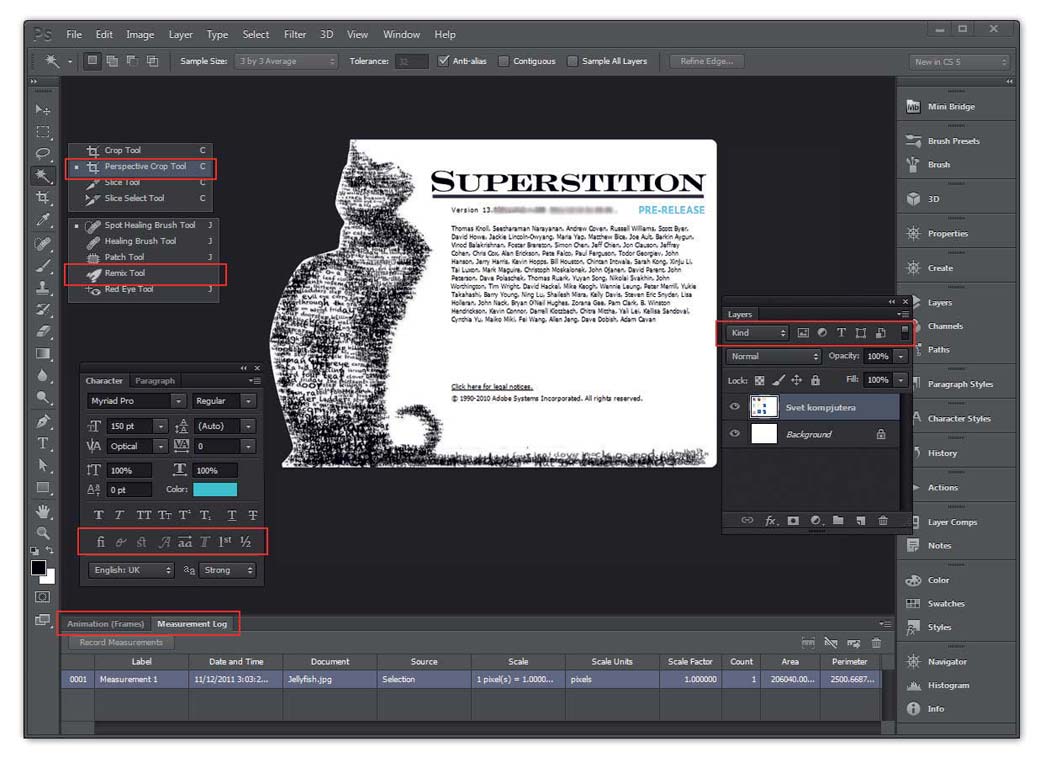Screen dimensions: 1040x757
Task: Delete layer with Layers panel trash icon
Action: tap(883, 521)
